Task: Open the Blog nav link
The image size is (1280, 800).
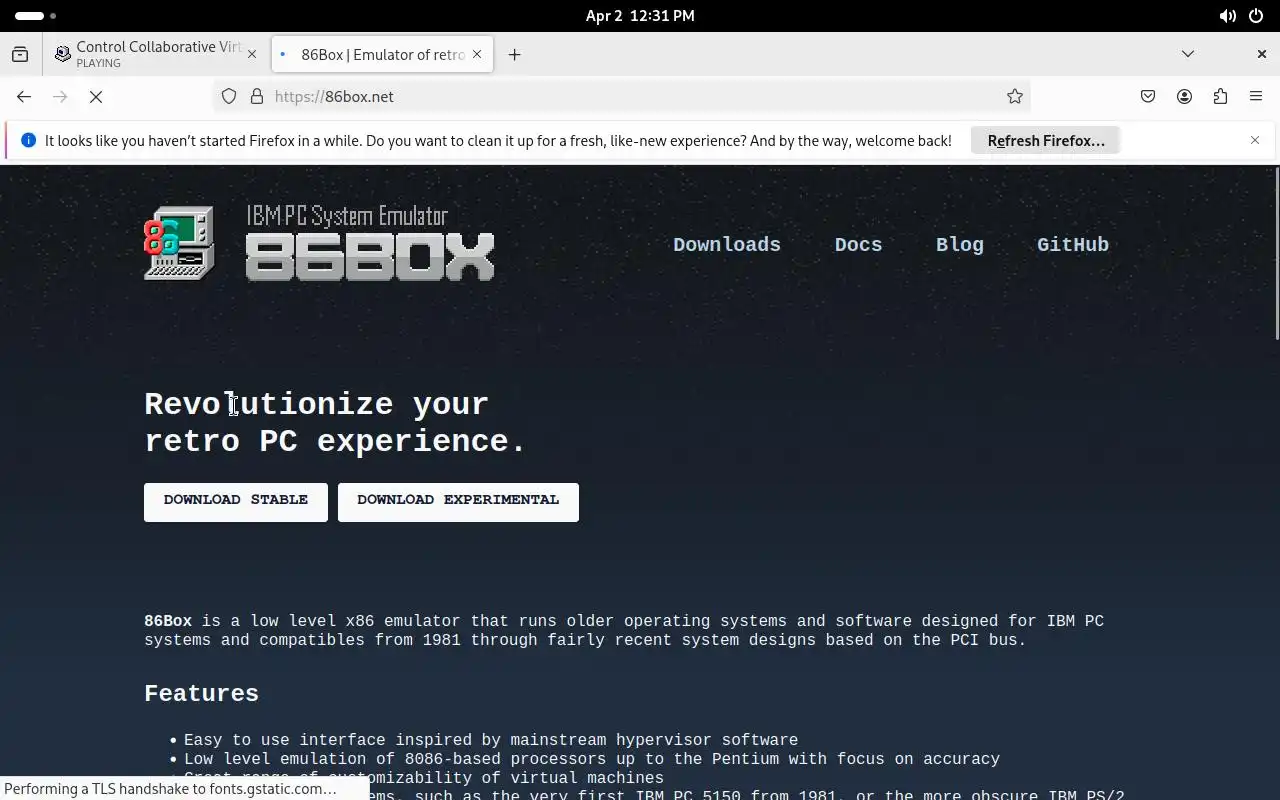Action: [x=960, y=245]
